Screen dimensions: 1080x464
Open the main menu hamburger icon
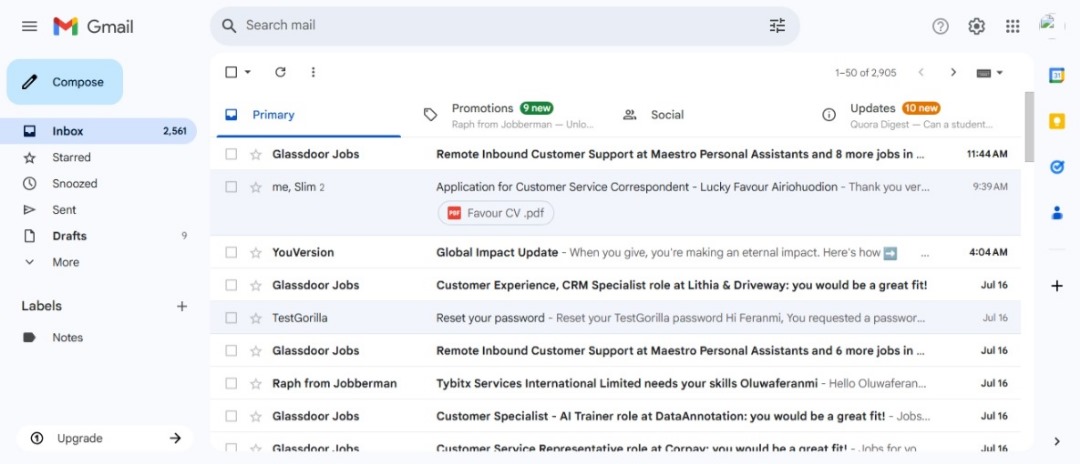coord(30,26)
